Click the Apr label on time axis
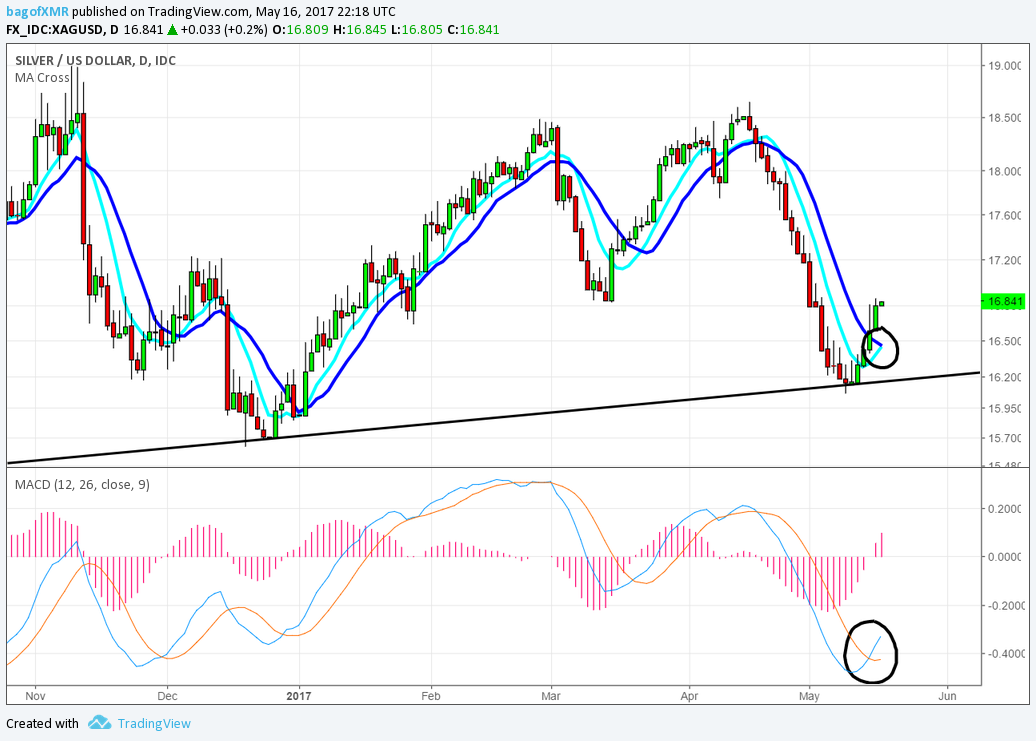 (x=689, y=696)
